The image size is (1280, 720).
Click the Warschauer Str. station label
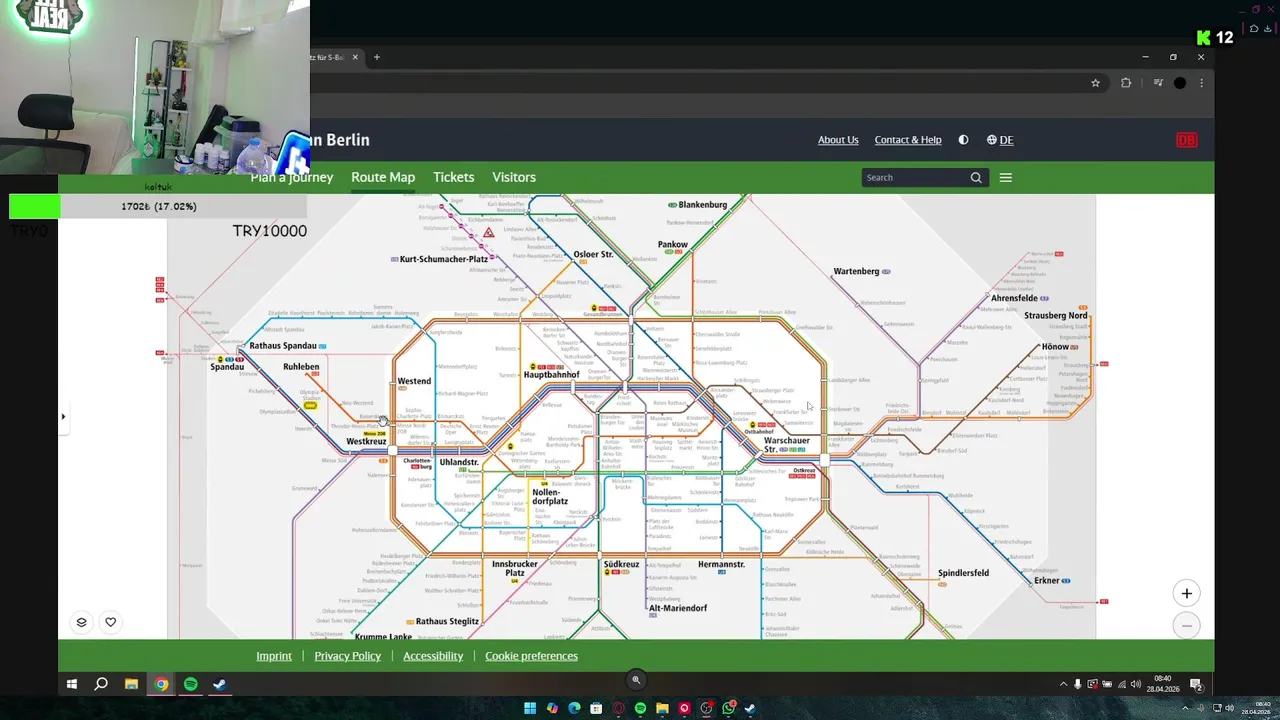point(787,444)
